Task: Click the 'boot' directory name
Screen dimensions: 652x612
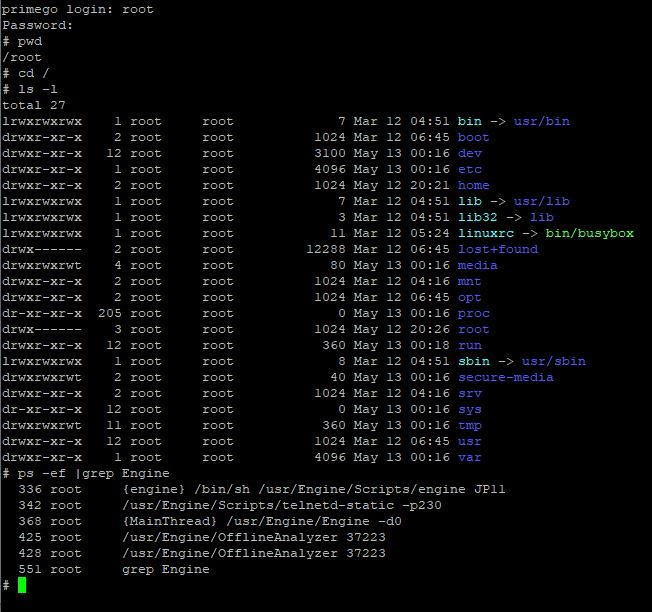Action: point(473,137)
